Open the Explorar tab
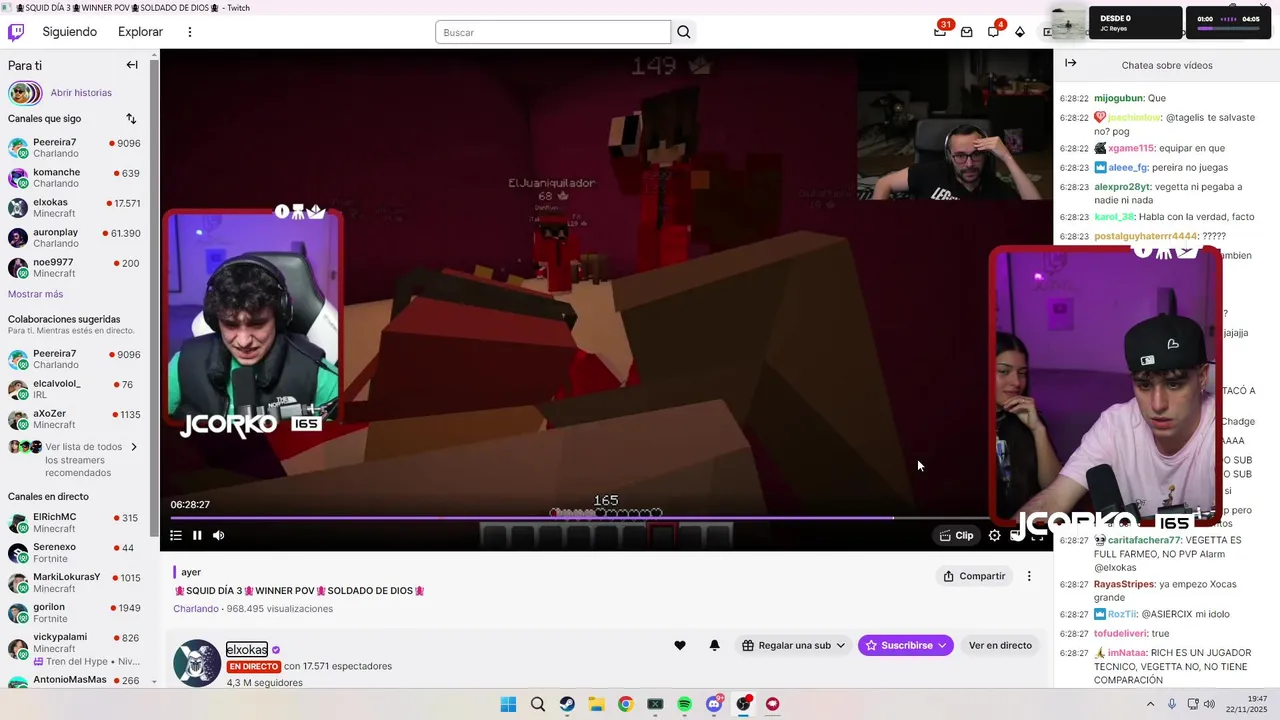This screenshot has width=1280, height=720. tap(140, 32)
